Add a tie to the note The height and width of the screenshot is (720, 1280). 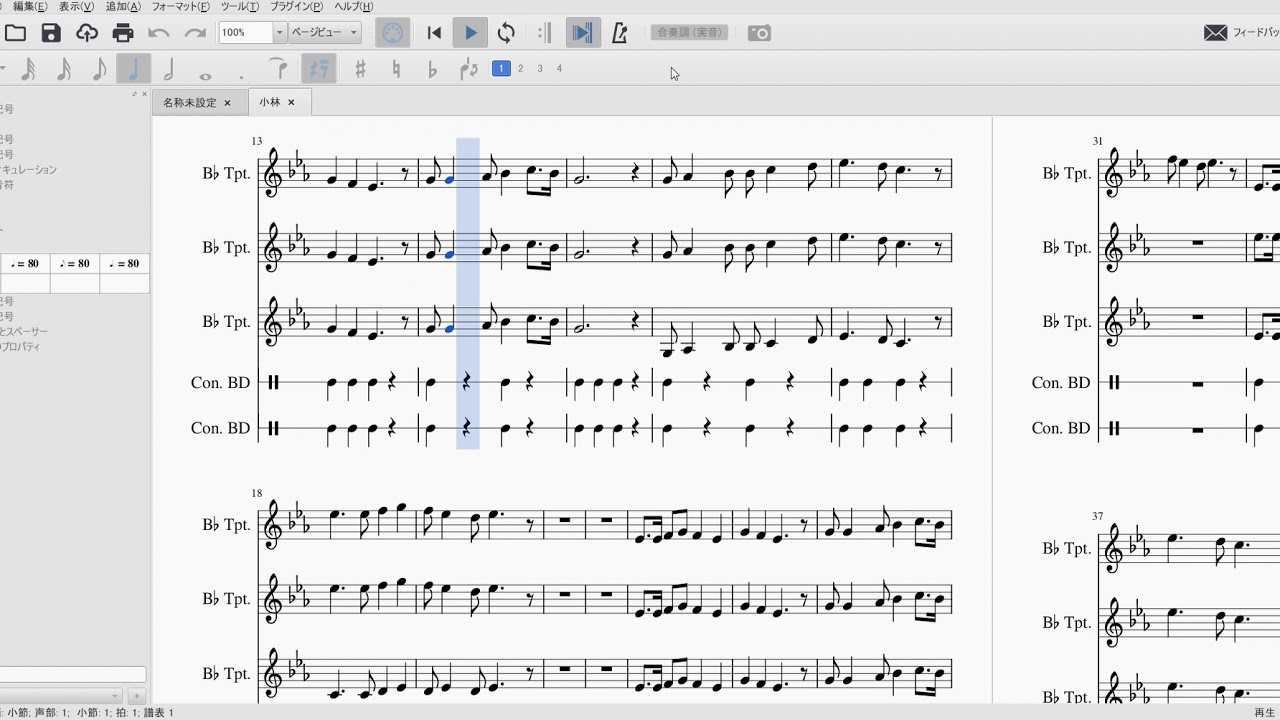(280, 69)
